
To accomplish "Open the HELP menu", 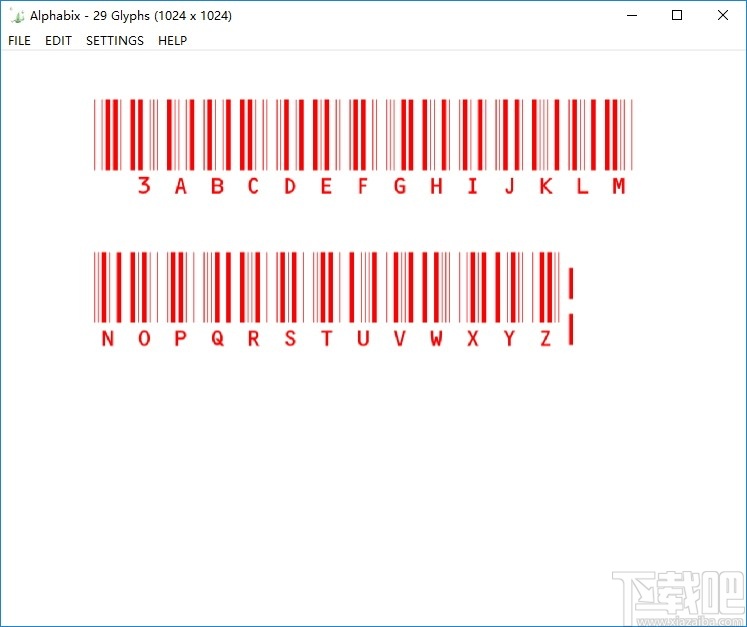I will click(172, 40).
